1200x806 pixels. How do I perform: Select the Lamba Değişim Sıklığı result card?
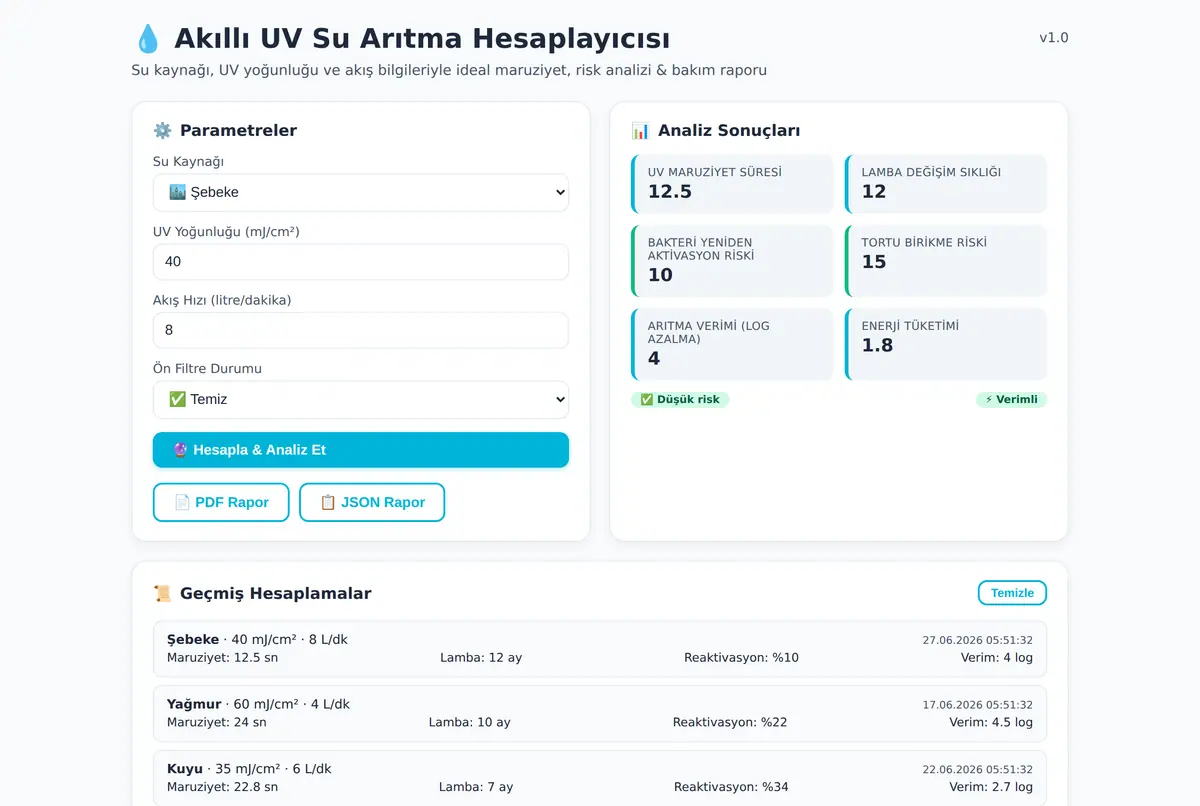[x=946, y=184]
